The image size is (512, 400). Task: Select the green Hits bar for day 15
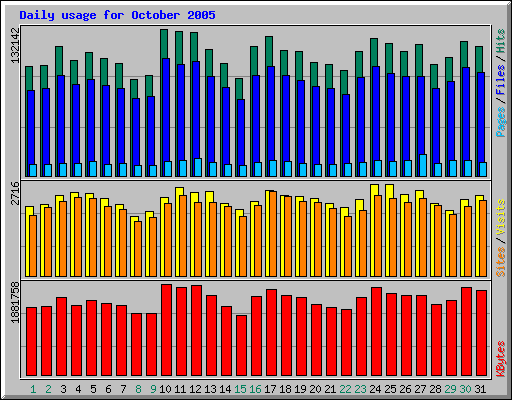pyautogui.click(x=239, y=89)
